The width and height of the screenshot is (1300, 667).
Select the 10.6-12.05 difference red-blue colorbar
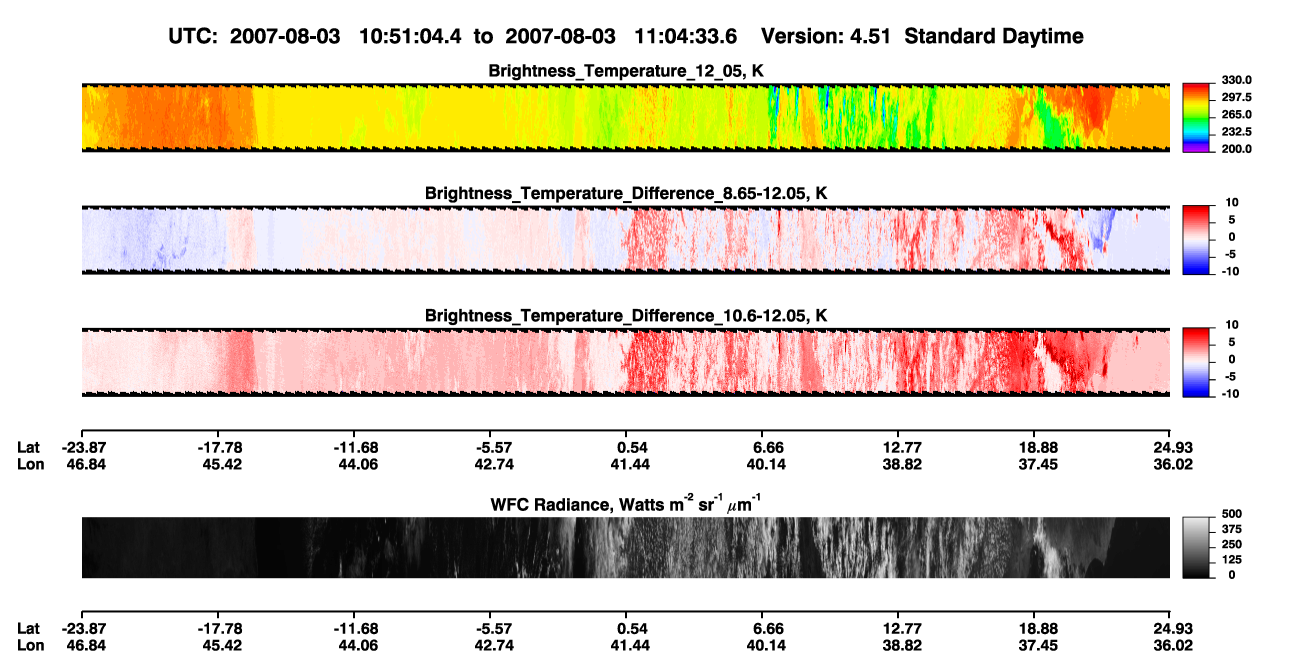[1196, 360]
